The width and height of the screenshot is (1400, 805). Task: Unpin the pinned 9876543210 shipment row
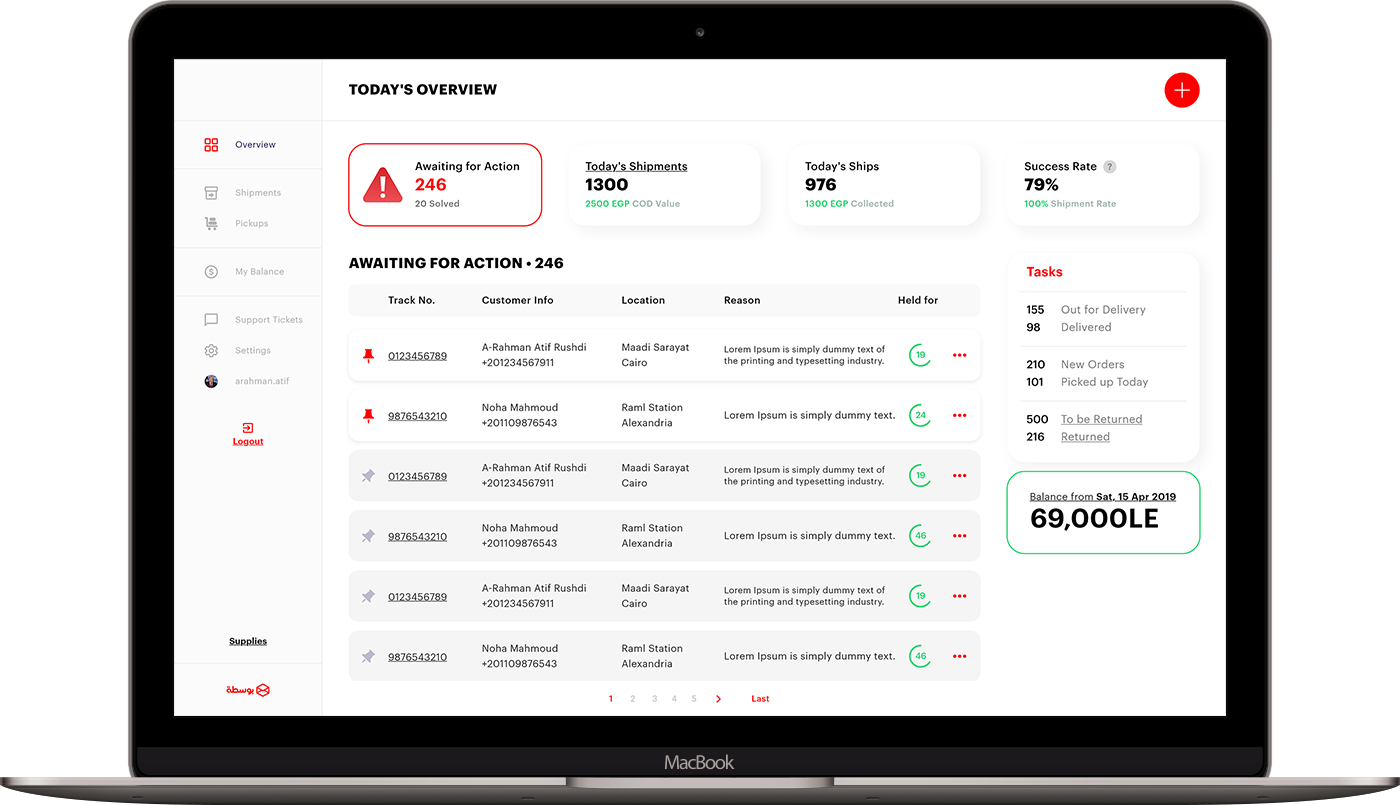point(368,415)
